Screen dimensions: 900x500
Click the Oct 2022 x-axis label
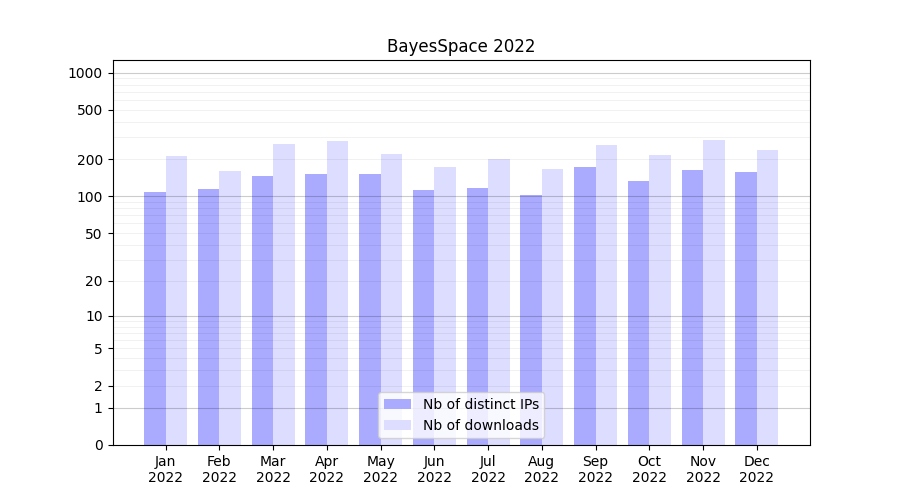(649, 469)
